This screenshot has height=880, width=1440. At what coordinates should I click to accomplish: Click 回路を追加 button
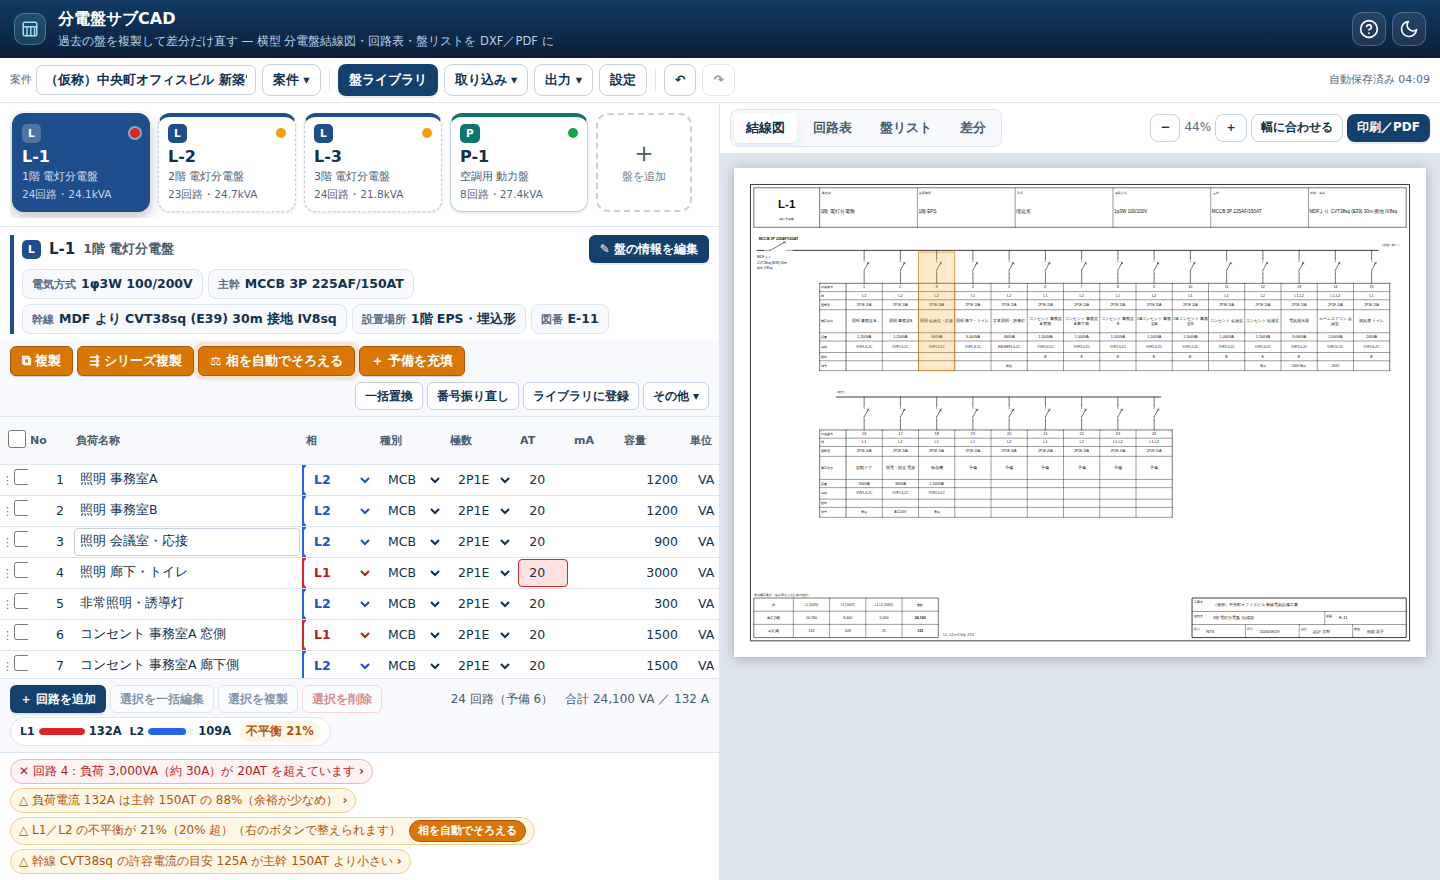[58, 699]
